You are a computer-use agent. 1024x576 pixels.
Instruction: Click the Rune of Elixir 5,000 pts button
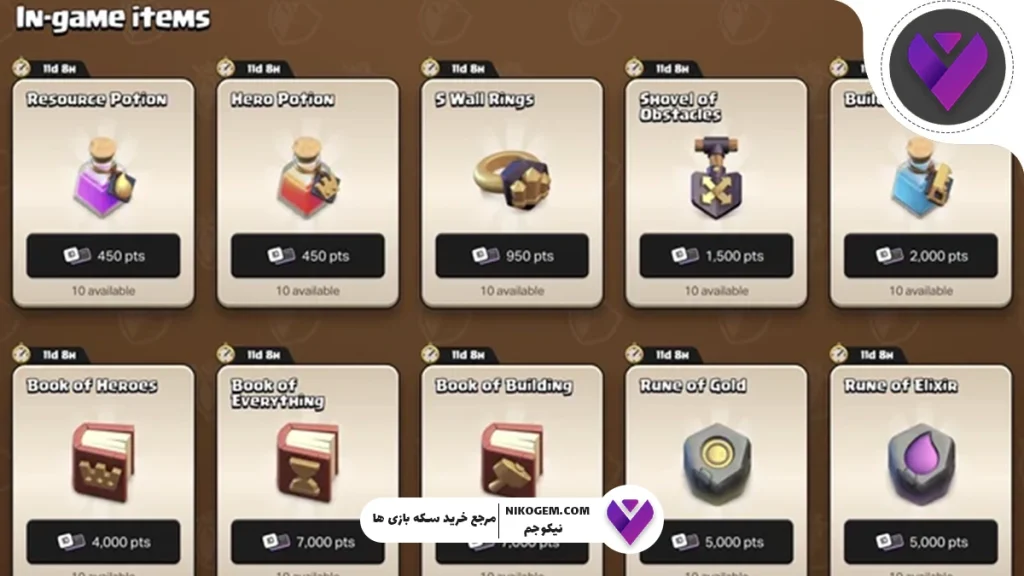coord(921,541)
